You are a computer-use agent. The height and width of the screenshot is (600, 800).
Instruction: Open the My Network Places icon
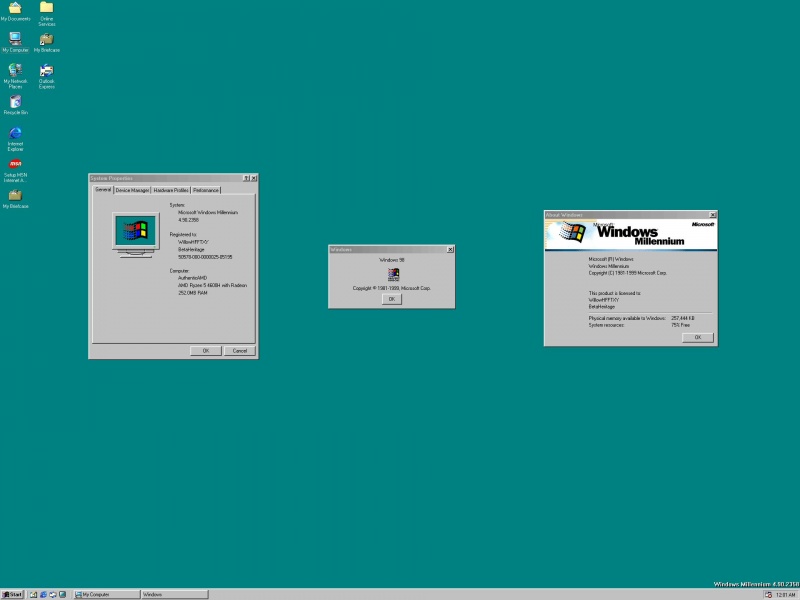click(15, 76)
